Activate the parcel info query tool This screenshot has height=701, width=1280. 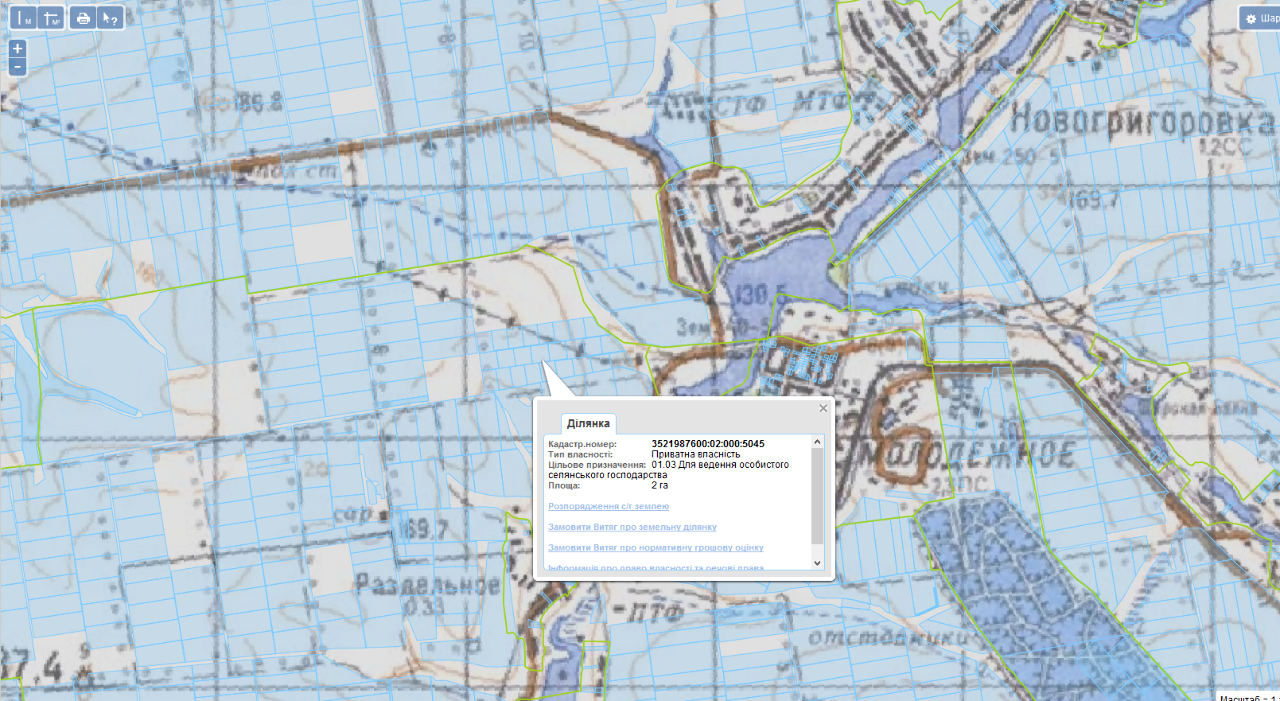[110, 18]
